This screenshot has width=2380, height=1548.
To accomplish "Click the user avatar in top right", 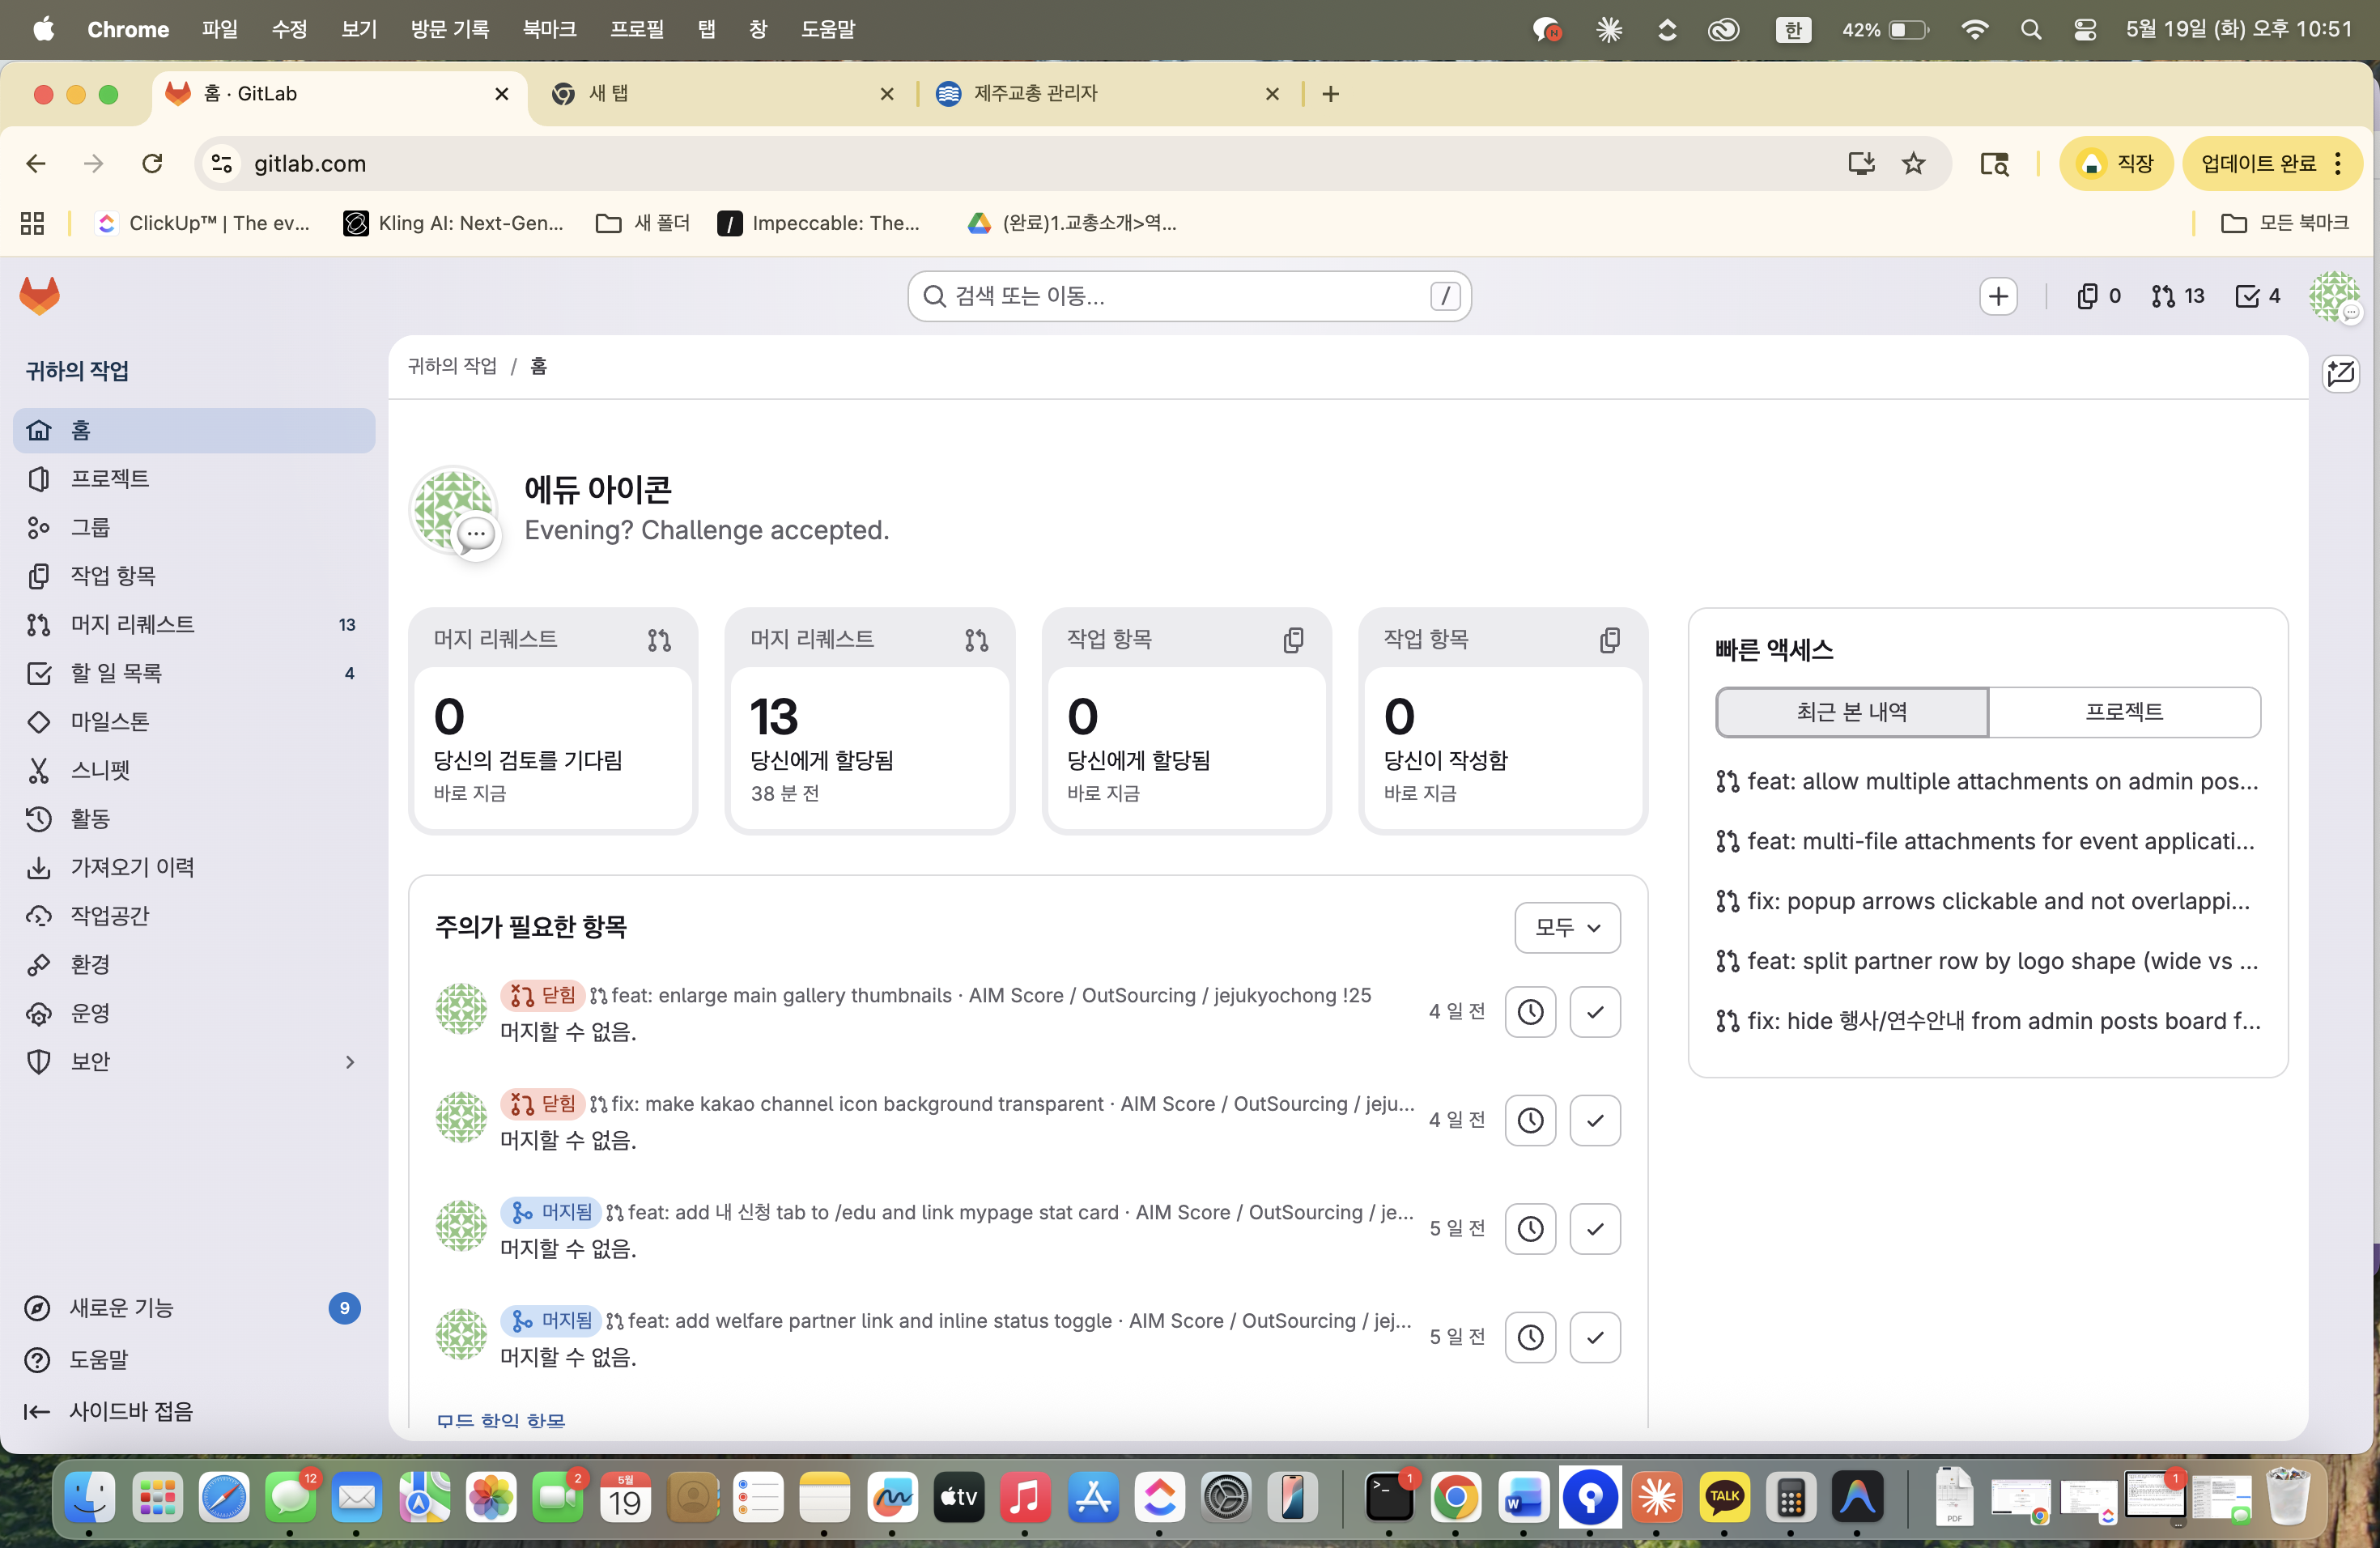I will tap(2334, 296).
